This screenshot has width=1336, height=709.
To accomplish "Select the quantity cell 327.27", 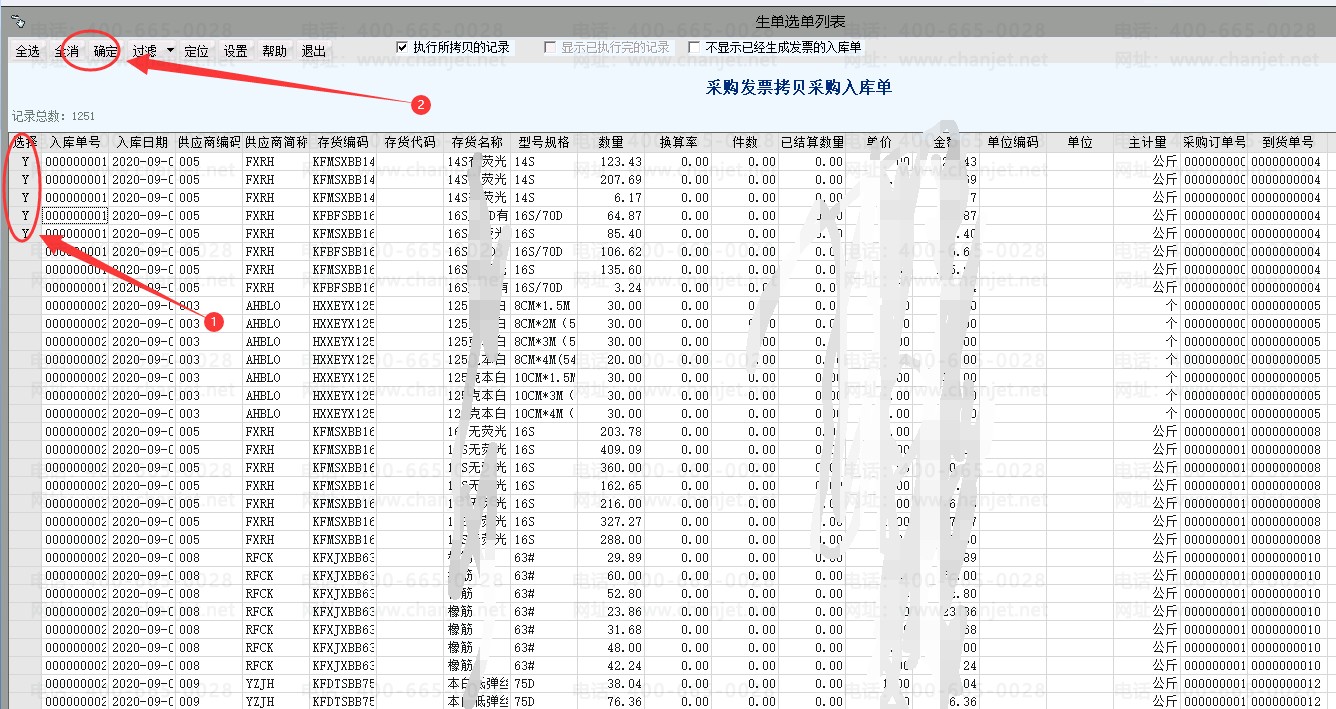I will tap(611, 522).
